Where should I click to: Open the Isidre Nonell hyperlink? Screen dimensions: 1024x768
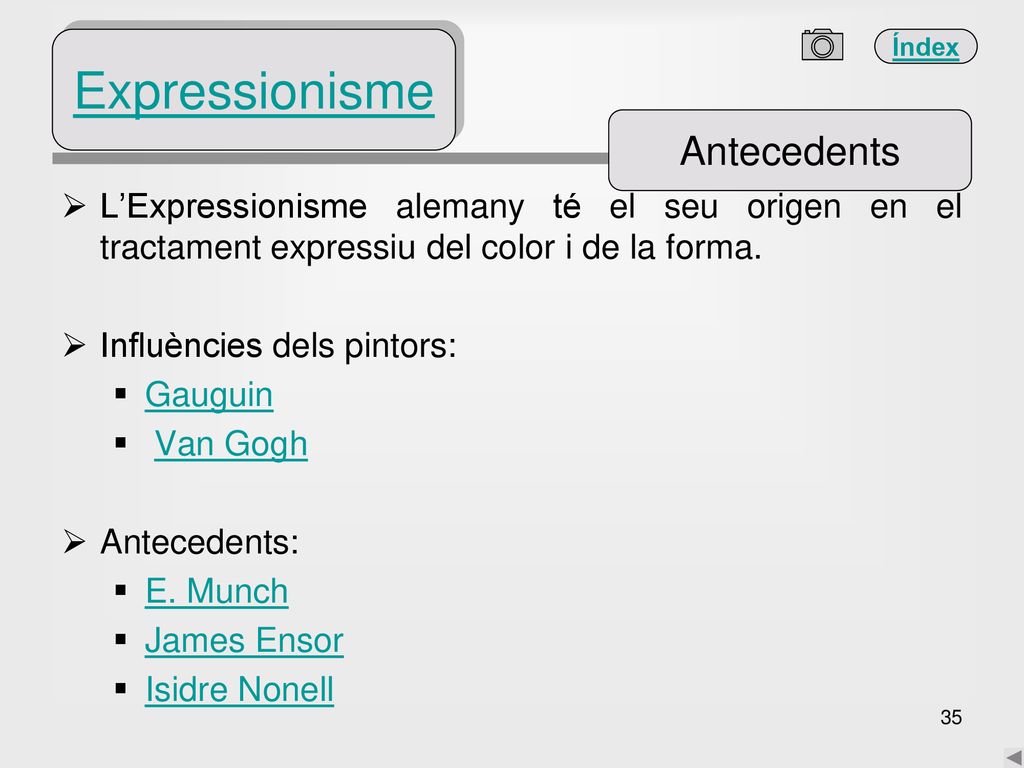[239, 690]
